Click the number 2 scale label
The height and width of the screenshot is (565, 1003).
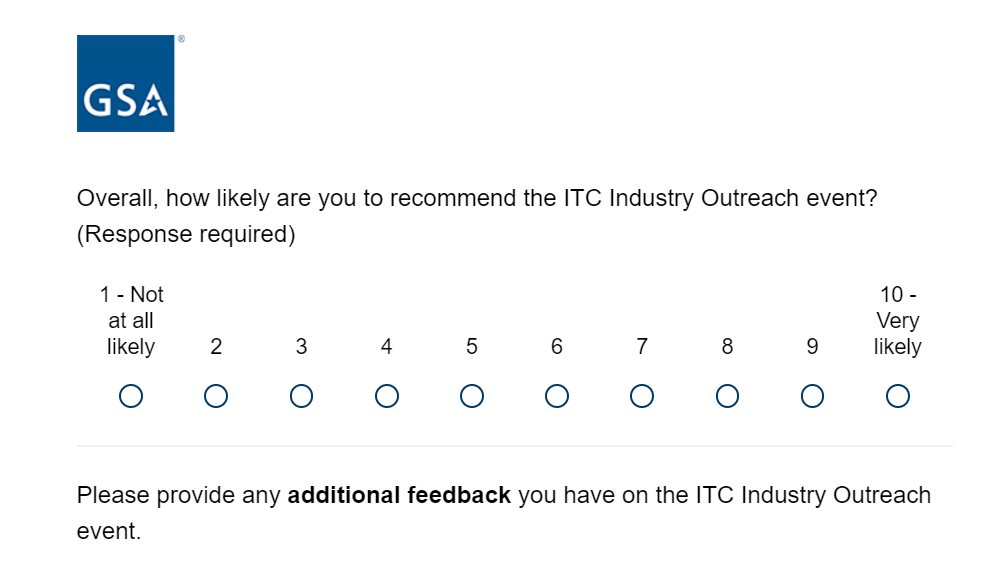click(216, 347)
